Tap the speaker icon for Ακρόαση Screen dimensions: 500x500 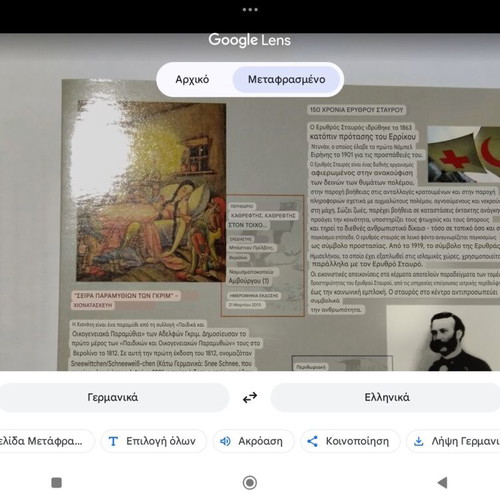click(x=225, y=441)
